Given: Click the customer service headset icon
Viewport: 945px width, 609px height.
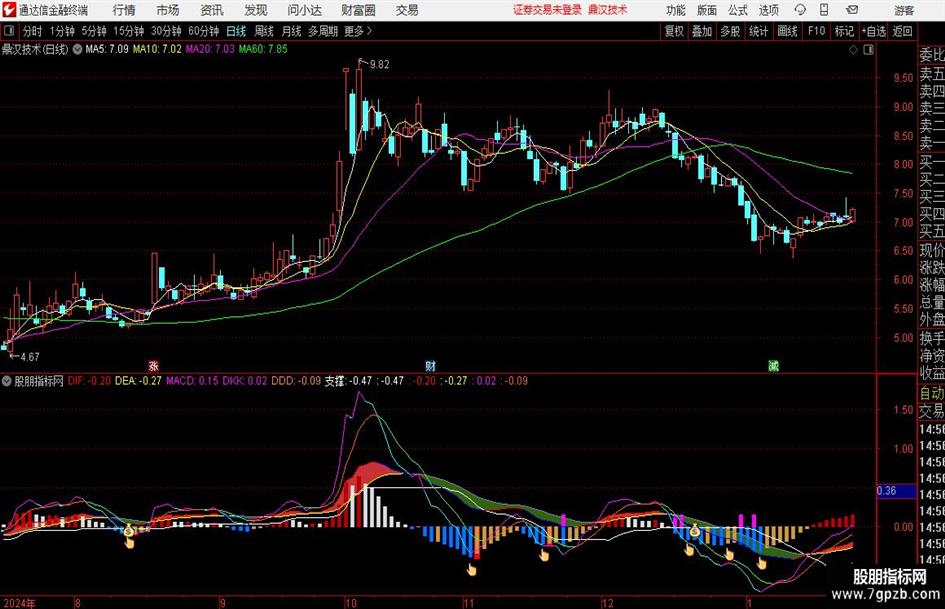Looking at the screenshot, I should tap(800, 10).
